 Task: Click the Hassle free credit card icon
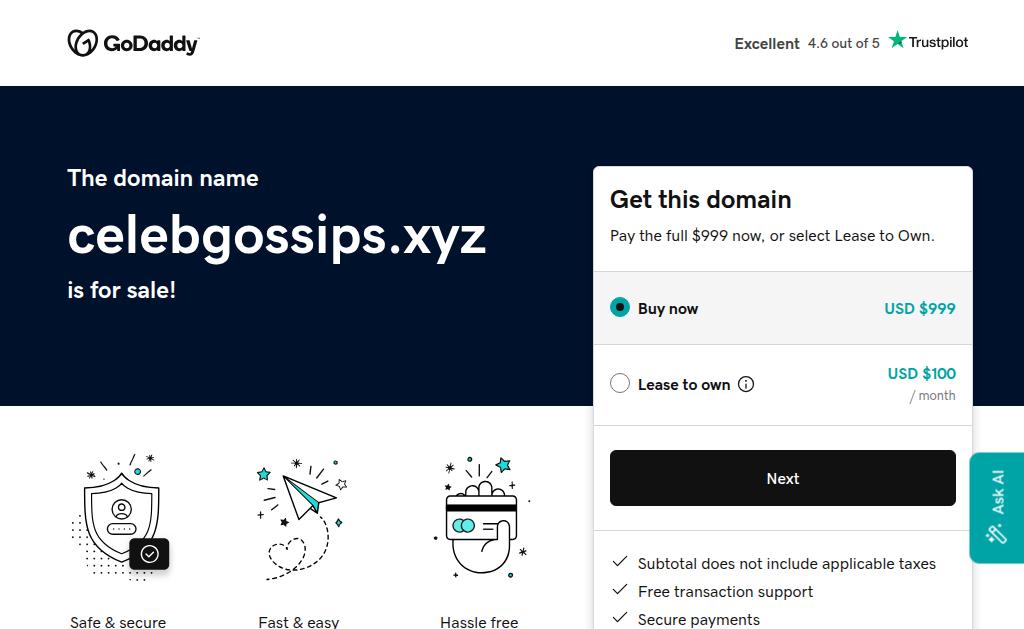pyautogui.click(x=482, y=517)
